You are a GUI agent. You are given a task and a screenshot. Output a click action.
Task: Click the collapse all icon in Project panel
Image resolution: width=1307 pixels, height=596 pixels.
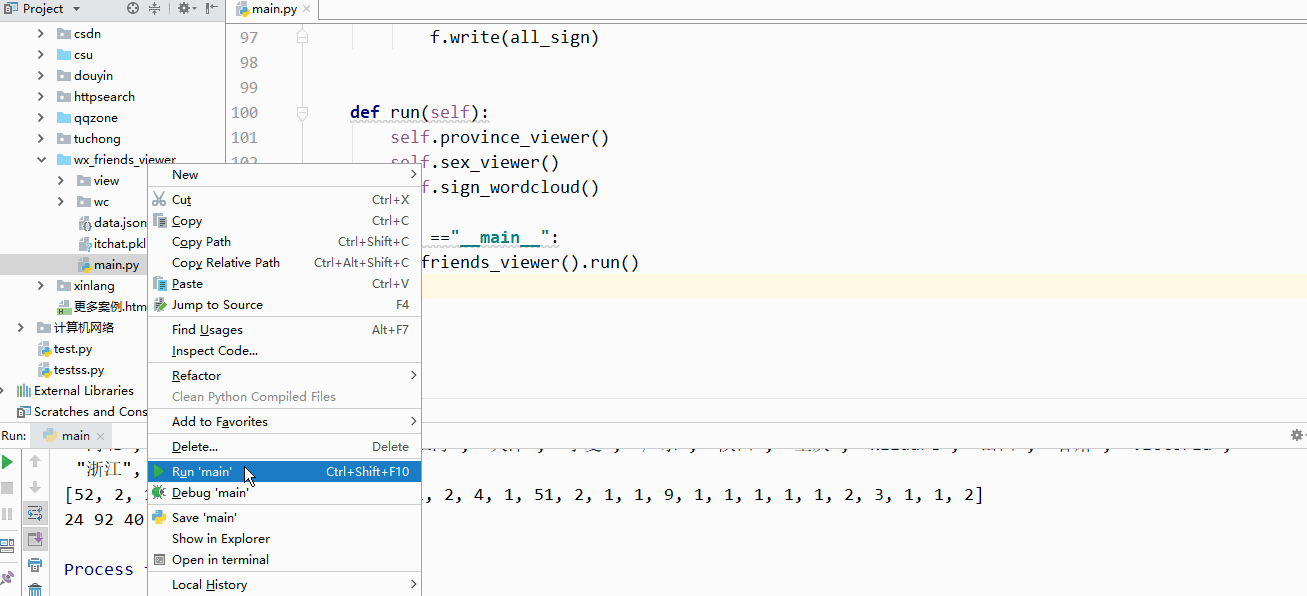point(155,9)
